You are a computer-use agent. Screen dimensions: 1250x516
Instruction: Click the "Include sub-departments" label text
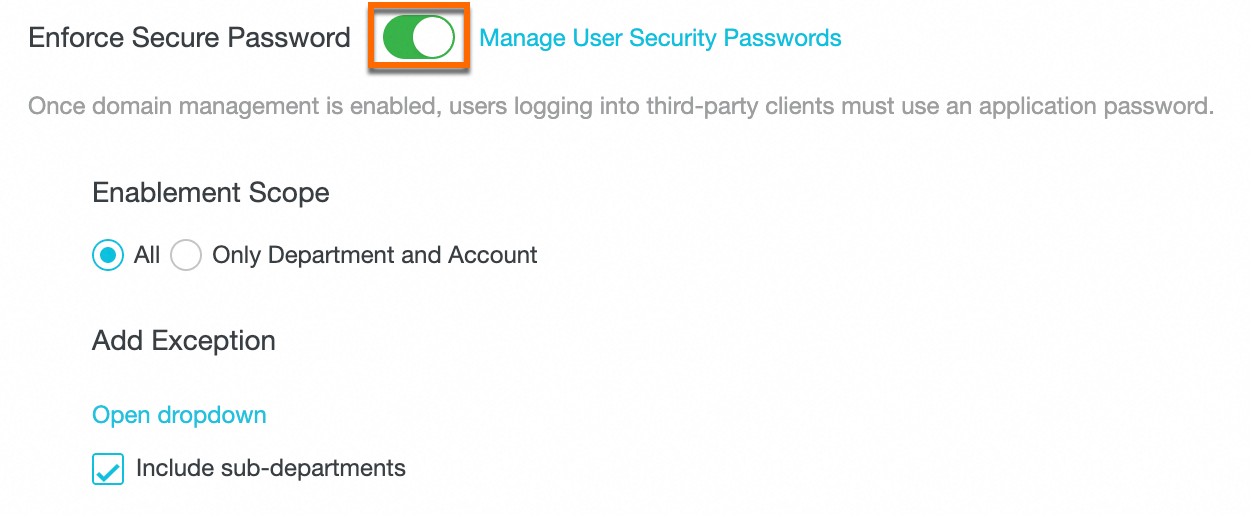271,467
